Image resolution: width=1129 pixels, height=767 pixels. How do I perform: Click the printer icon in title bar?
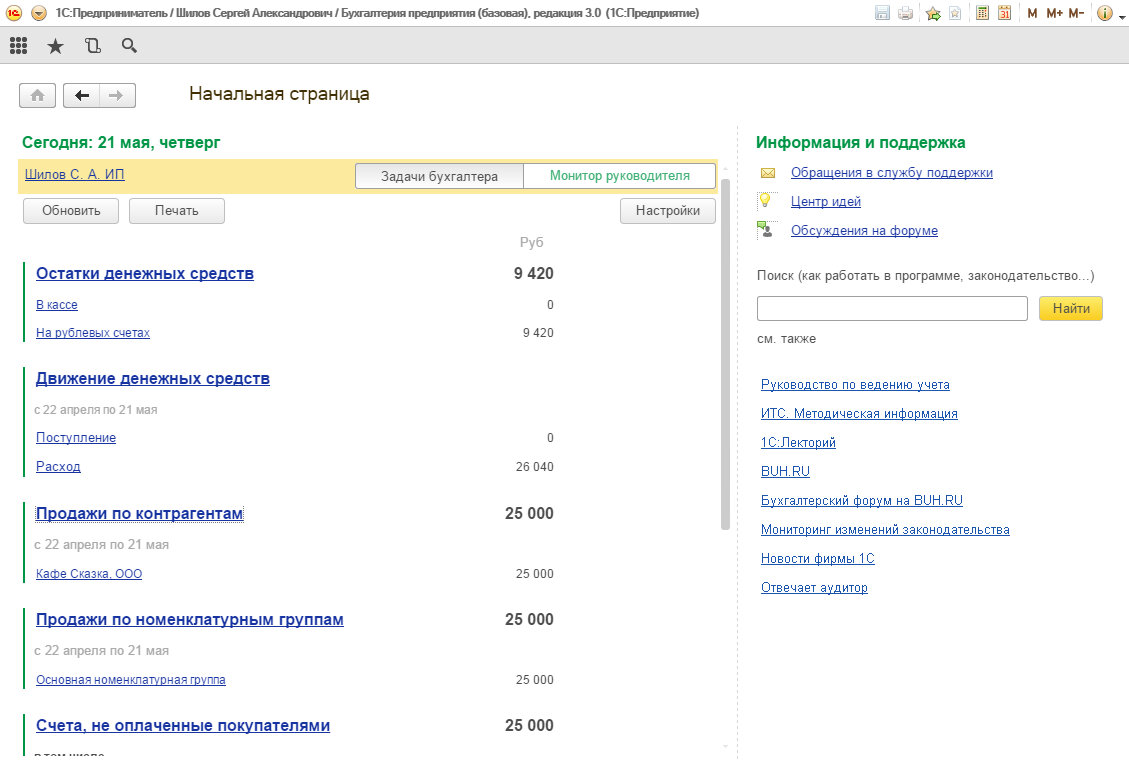tap(905, 13)
